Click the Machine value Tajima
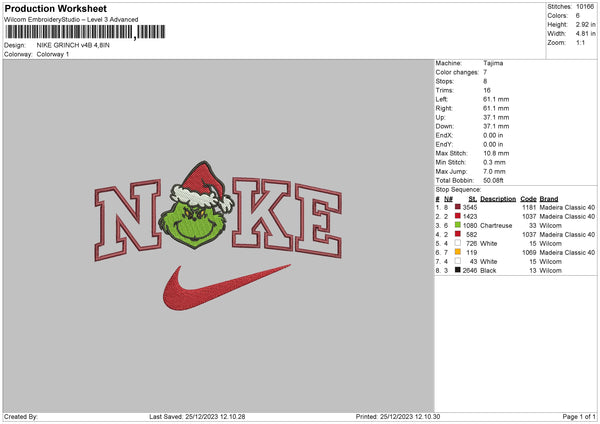The height and width of the screenshot is (424, 600). 493,63
